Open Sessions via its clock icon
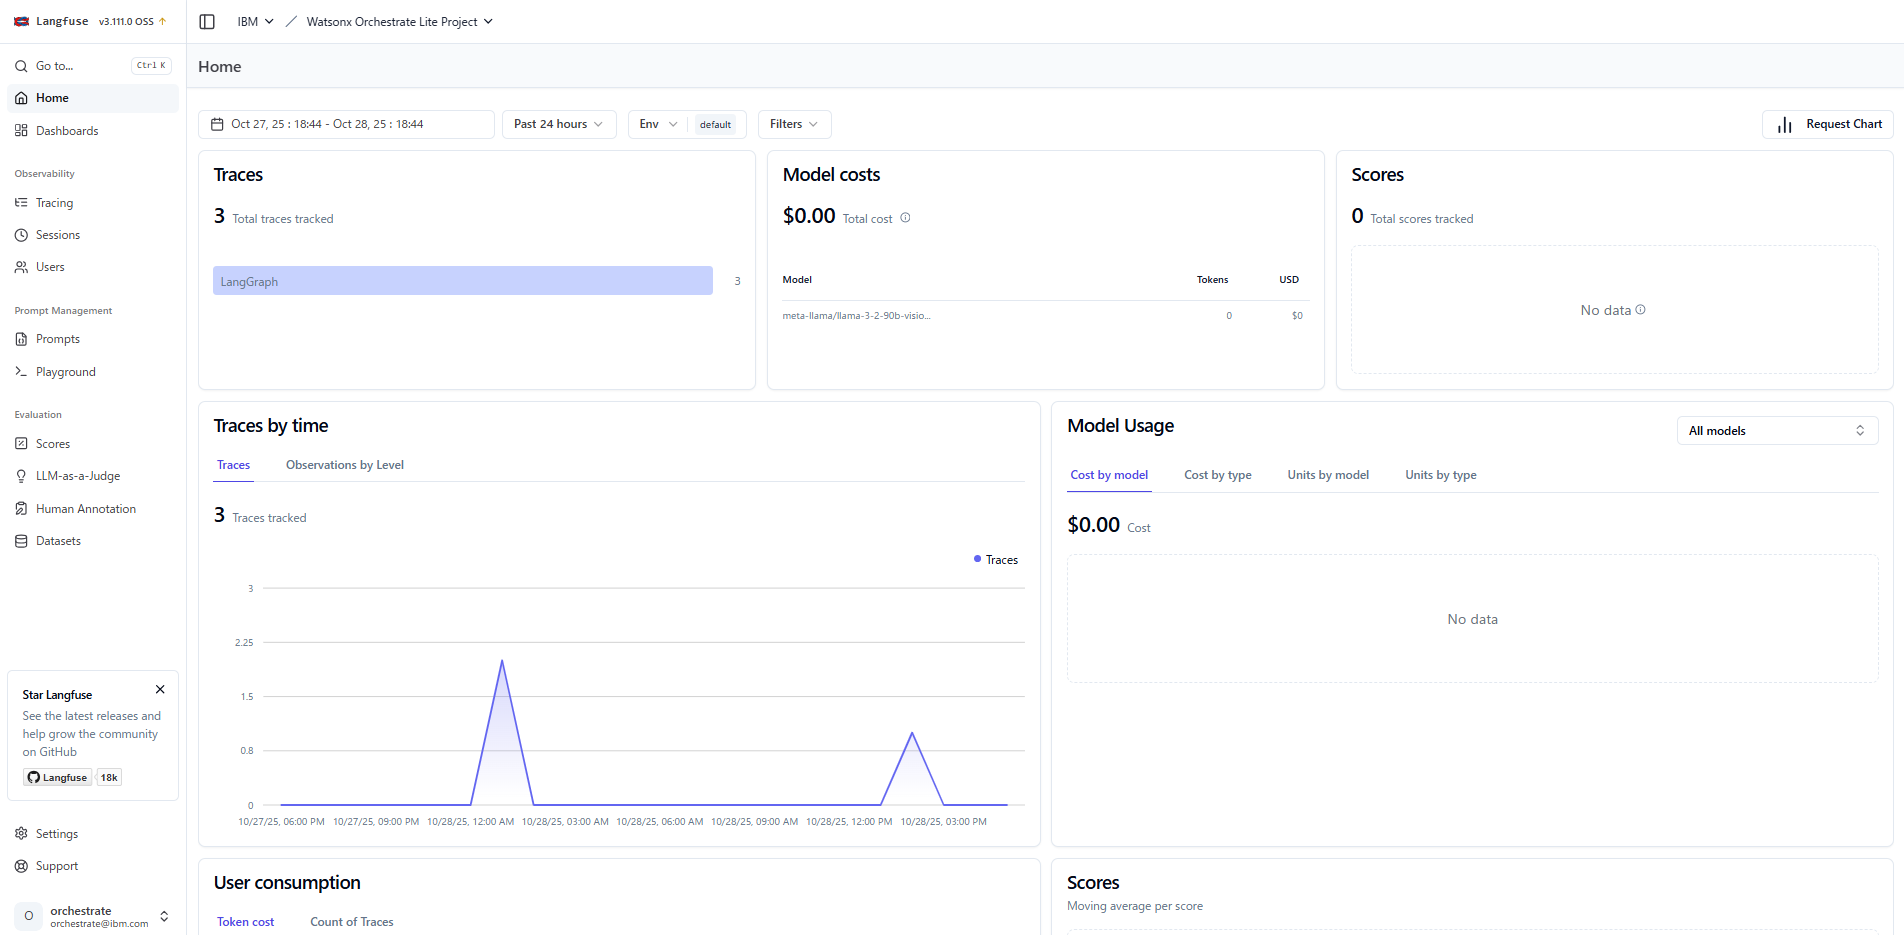 coord(21,235)
